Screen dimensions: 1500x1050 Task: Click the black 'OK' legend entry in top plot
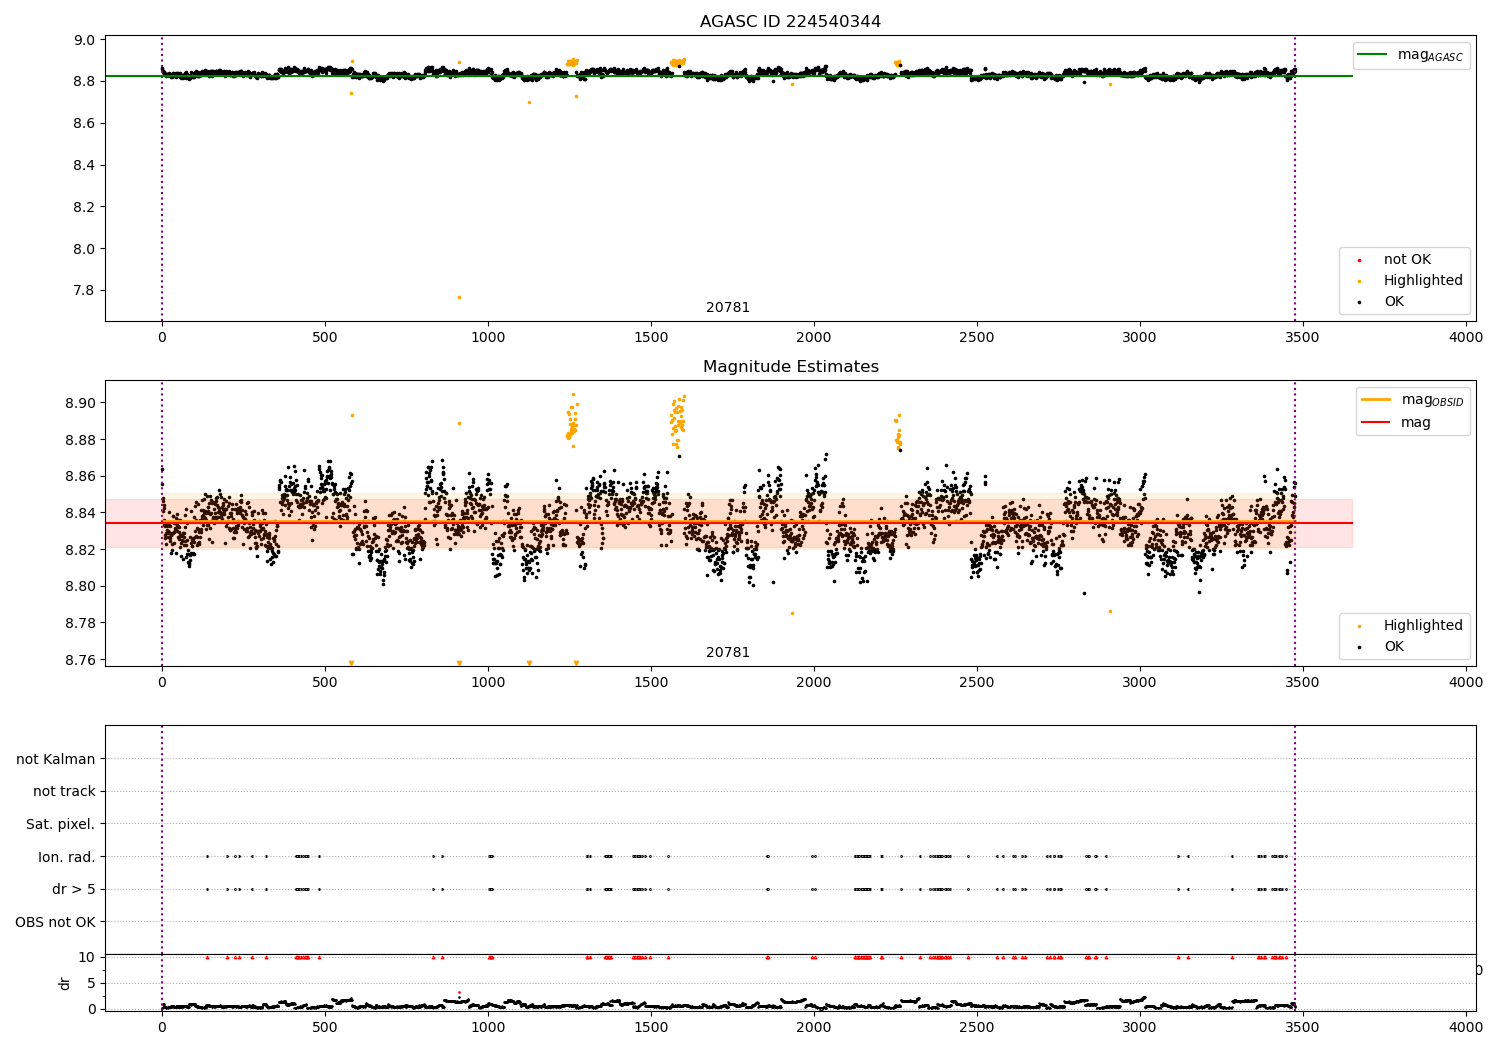(1382, 302)
